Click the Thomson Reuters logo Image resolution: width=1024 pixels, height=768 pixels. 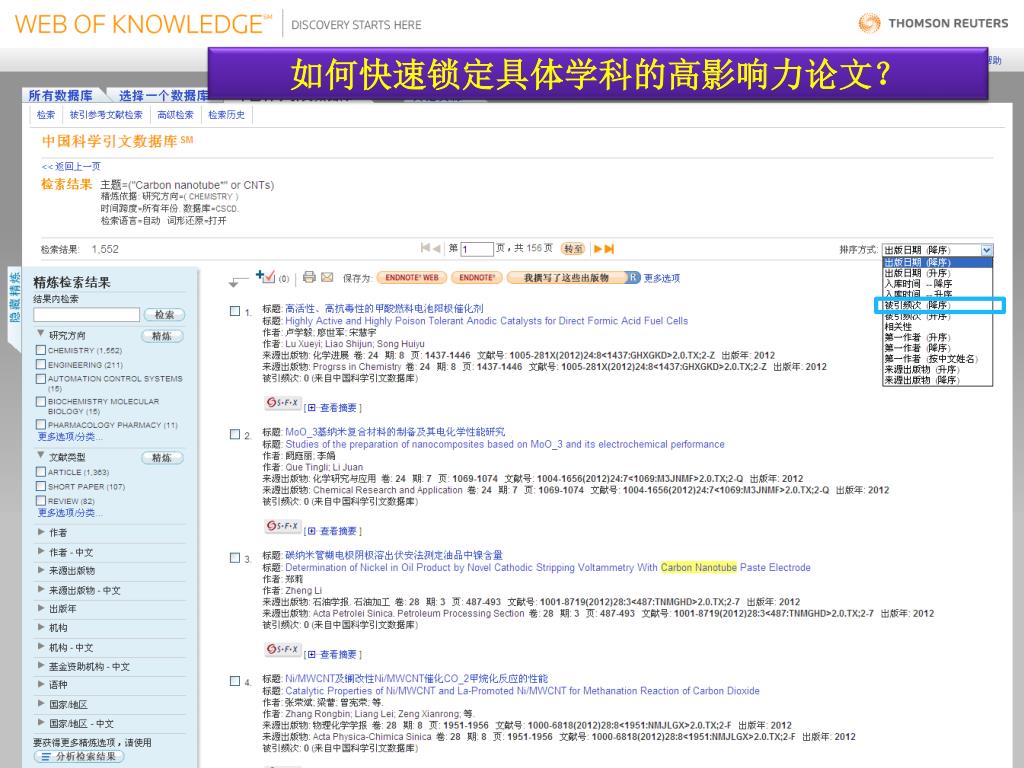click(x=933, y=24)
